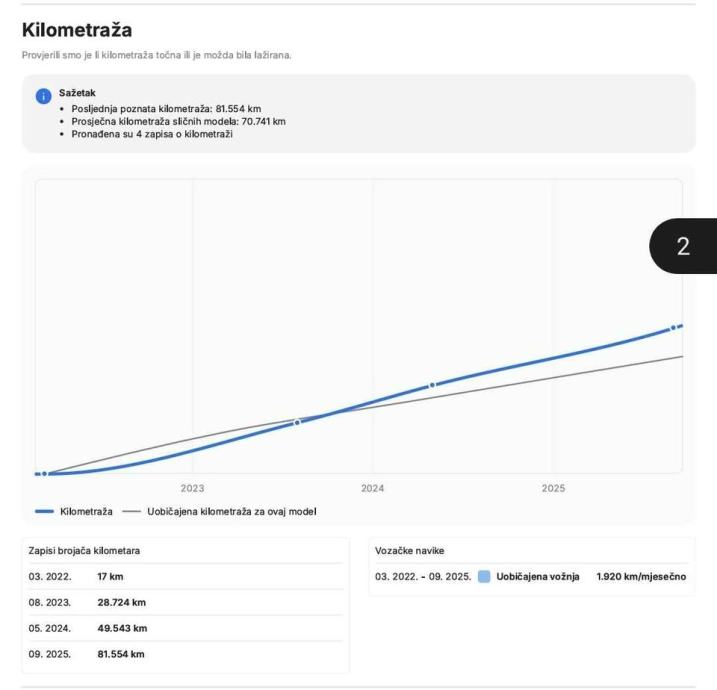
Task: Click the gray line marker in the legend
Action: point(131,511)
